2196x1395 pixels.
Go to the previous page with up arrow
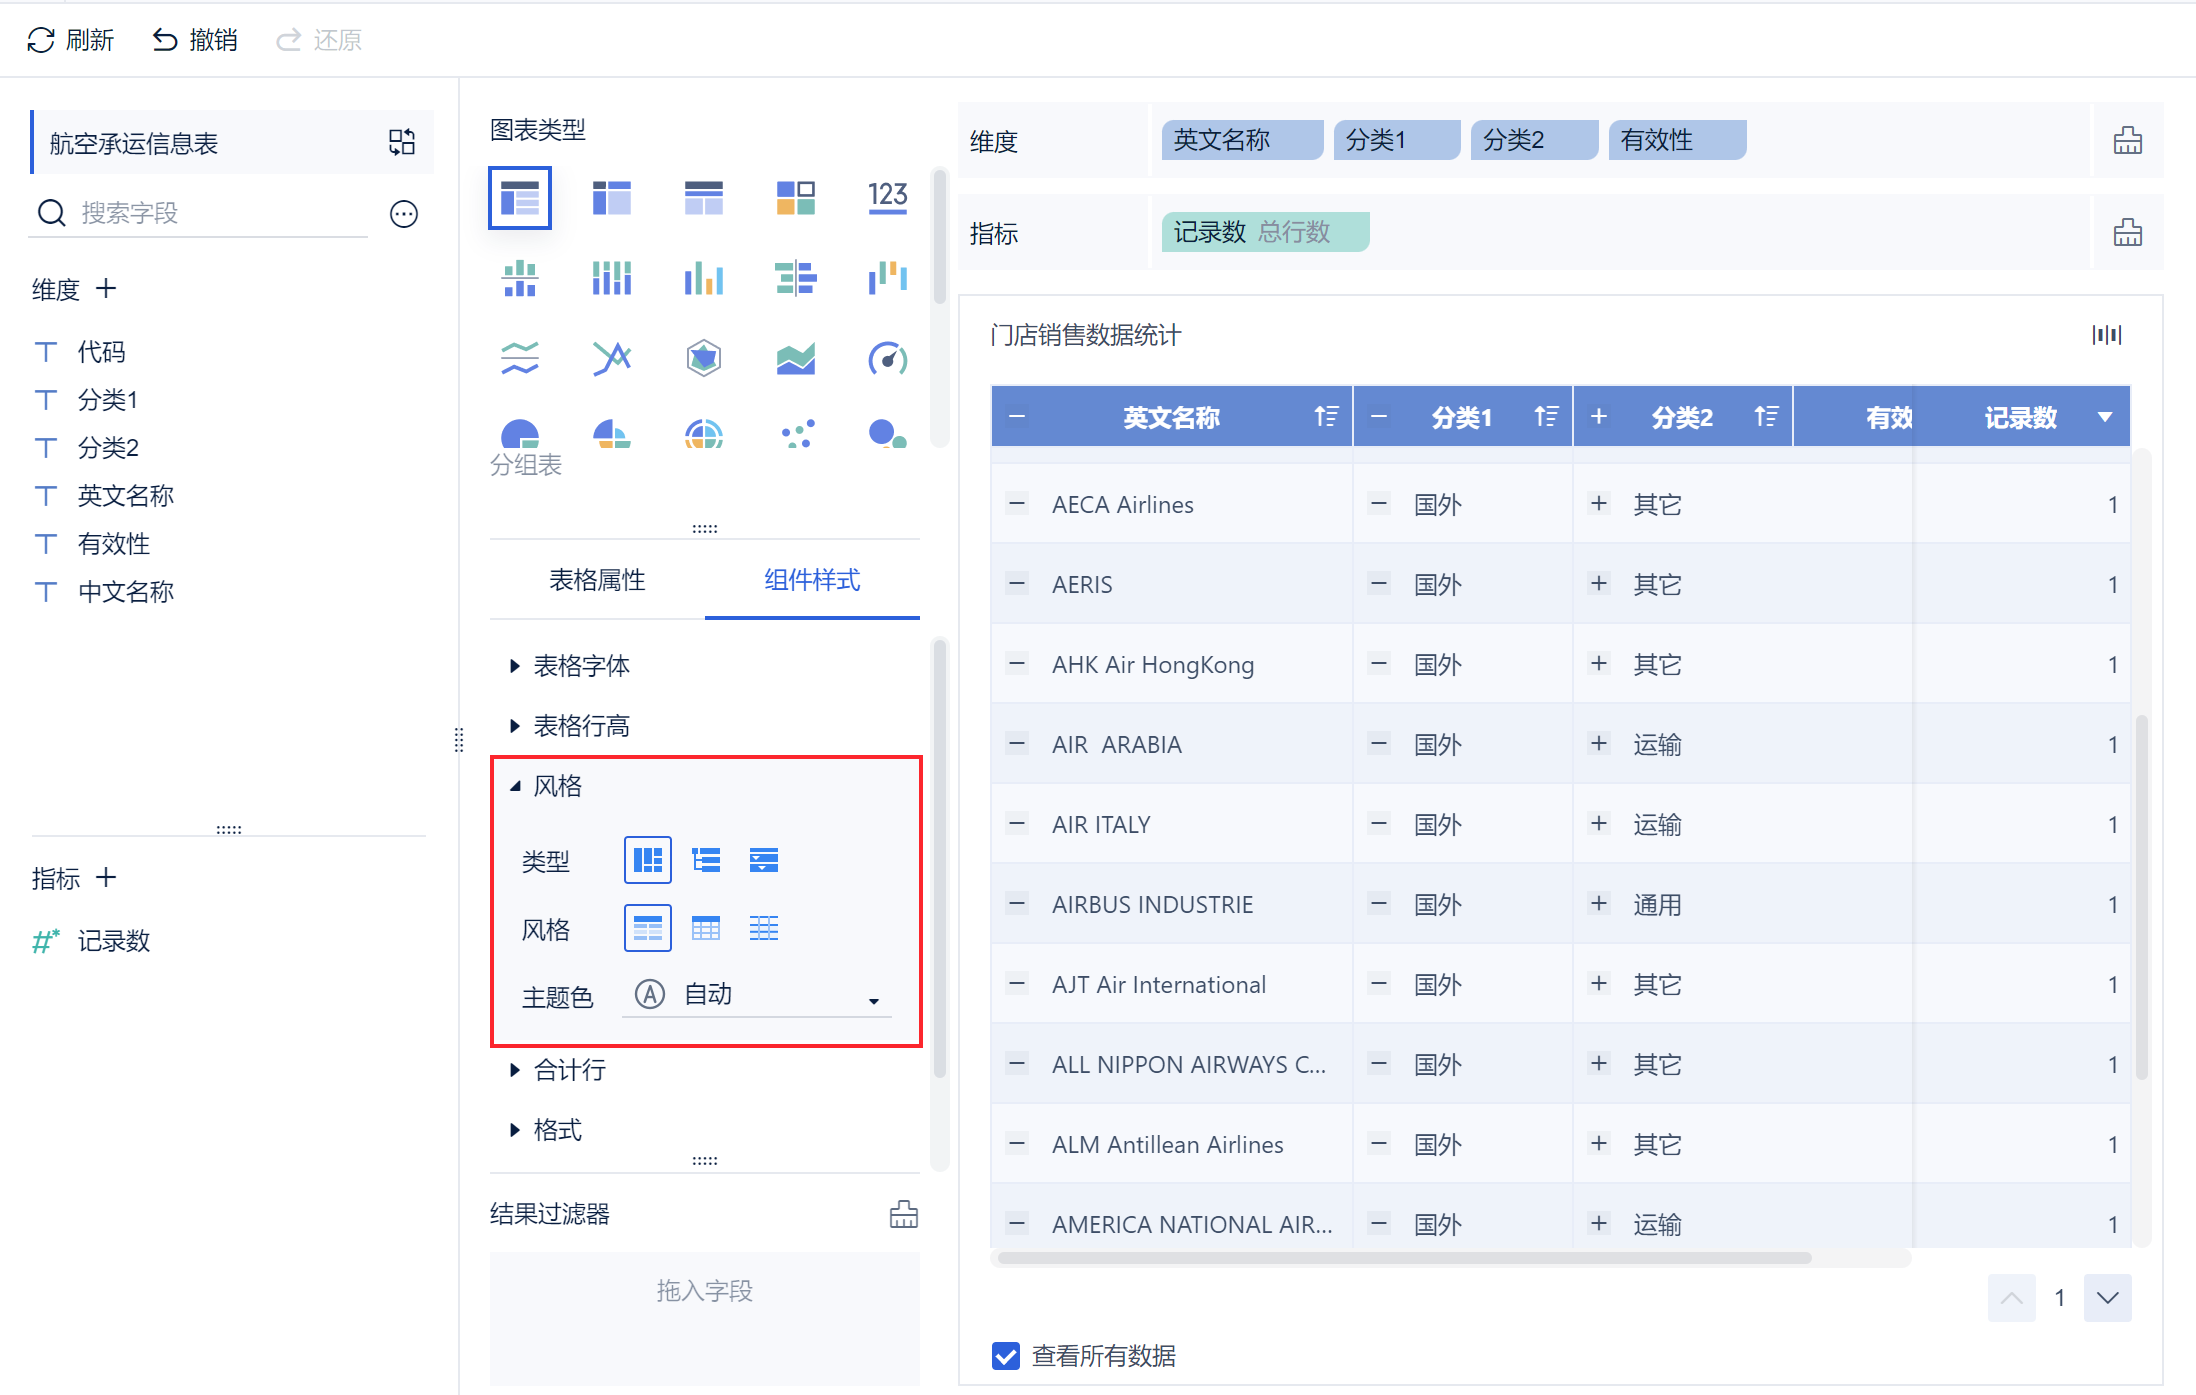[2012, 1298]
